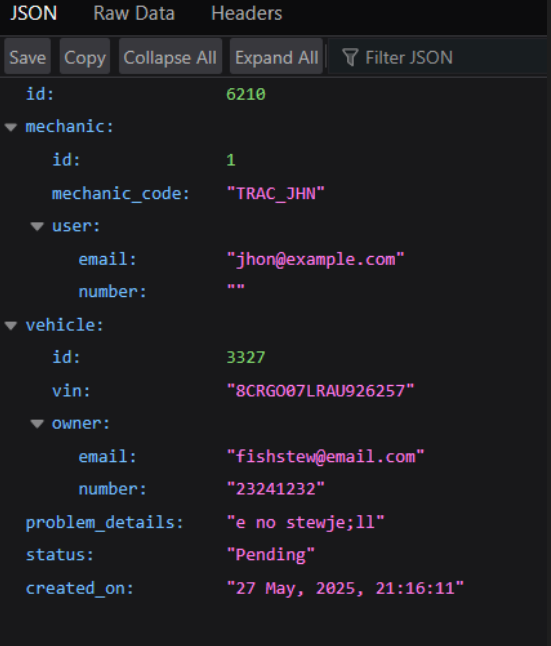This screenshot has width=551, height=646.
Task: Collapse the mechanic node arrow
Action: pos(11,127)
